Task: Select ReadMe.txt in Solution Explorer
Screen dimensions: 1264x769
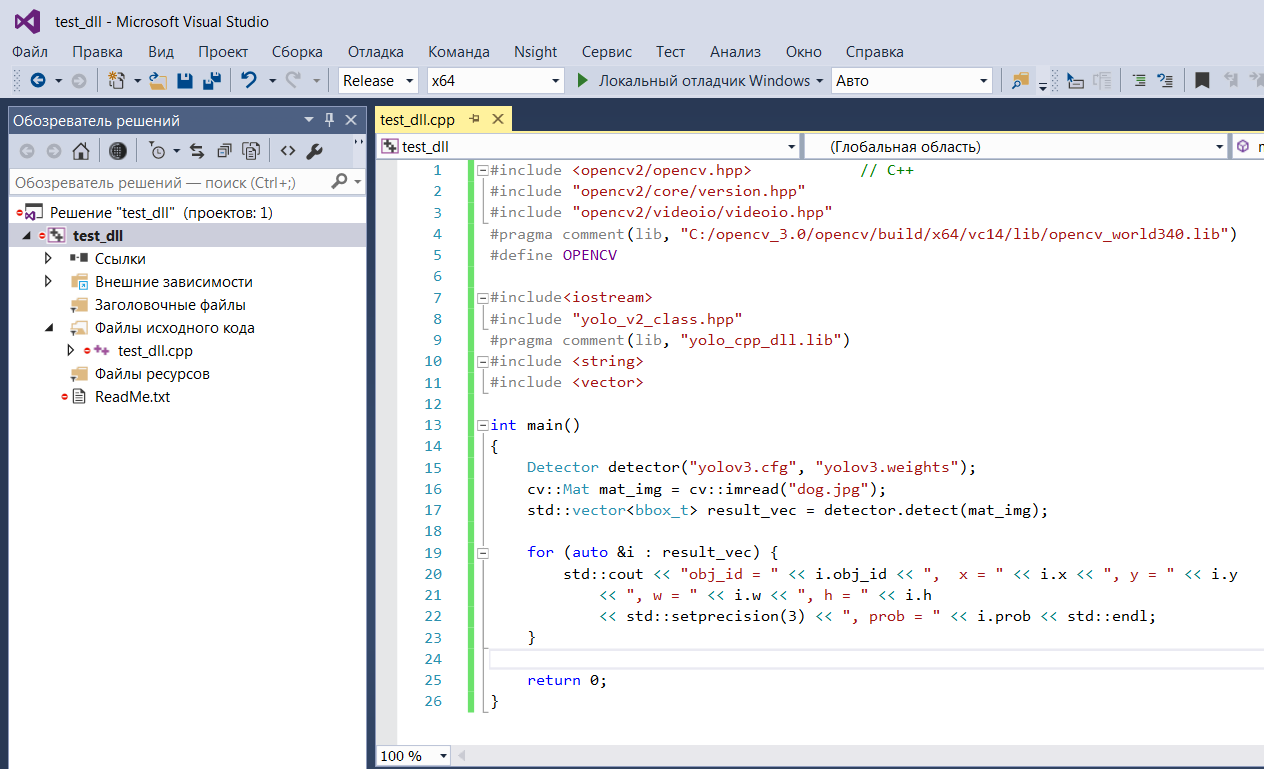Action: click(x=132, y=397)
